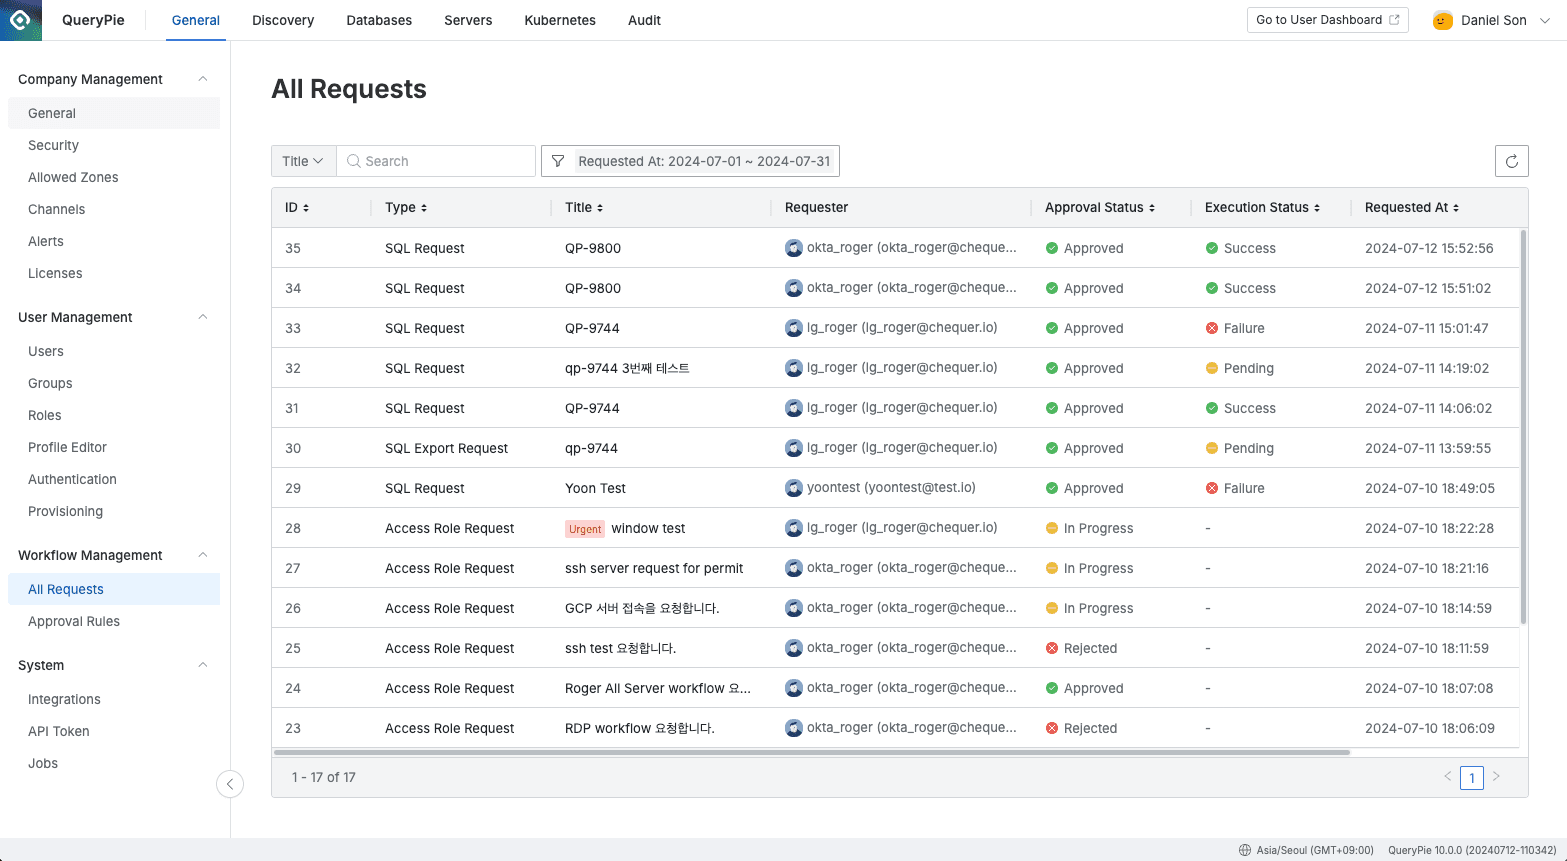Click the QueryPie logo icon

click(21, 20)
